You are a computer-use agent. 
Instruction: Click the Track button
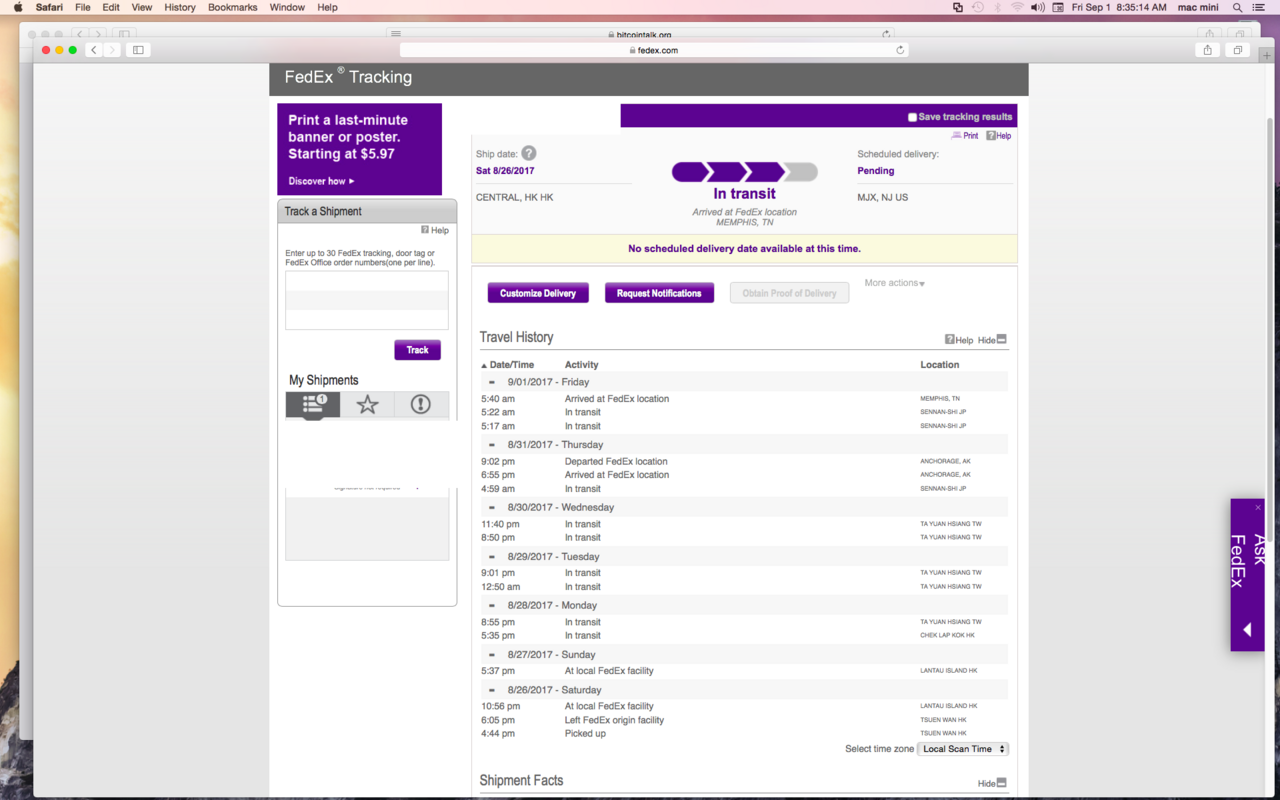pyautogui.click(x=417, y=350)
